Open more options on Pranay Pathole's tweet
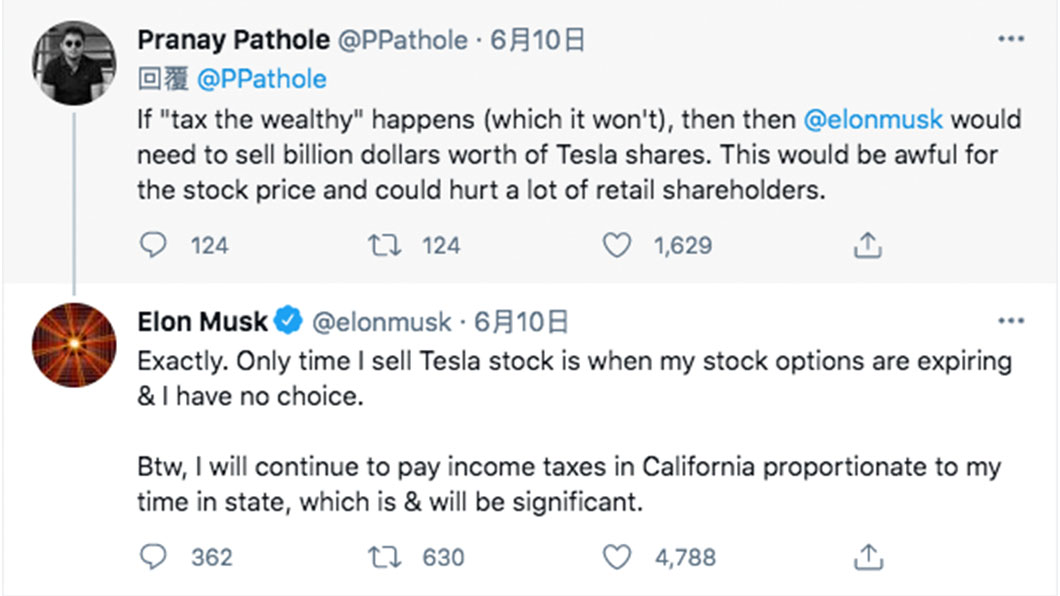1060x596 pixels. [x=1011, y=39]
